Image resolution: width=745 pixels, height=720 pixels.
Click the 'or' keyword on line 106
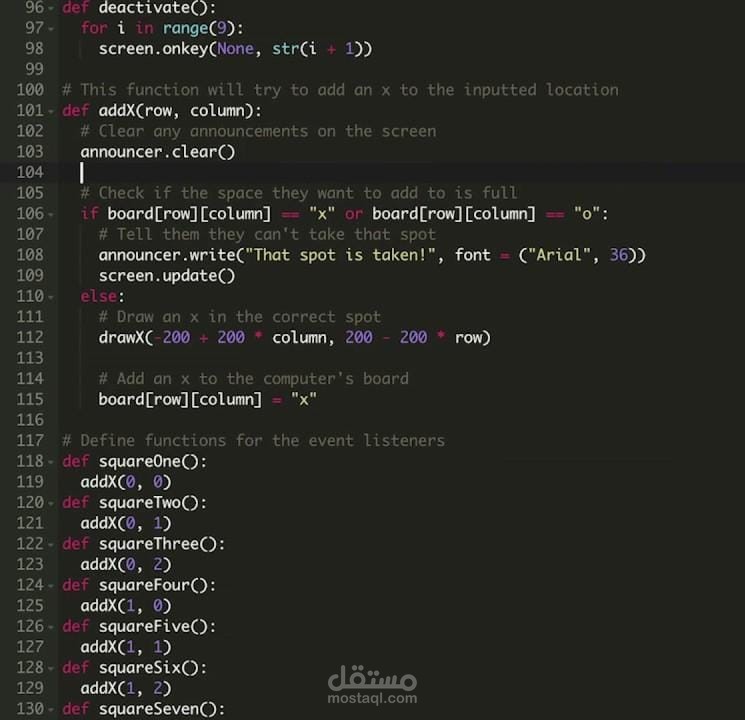coord(353,214)
